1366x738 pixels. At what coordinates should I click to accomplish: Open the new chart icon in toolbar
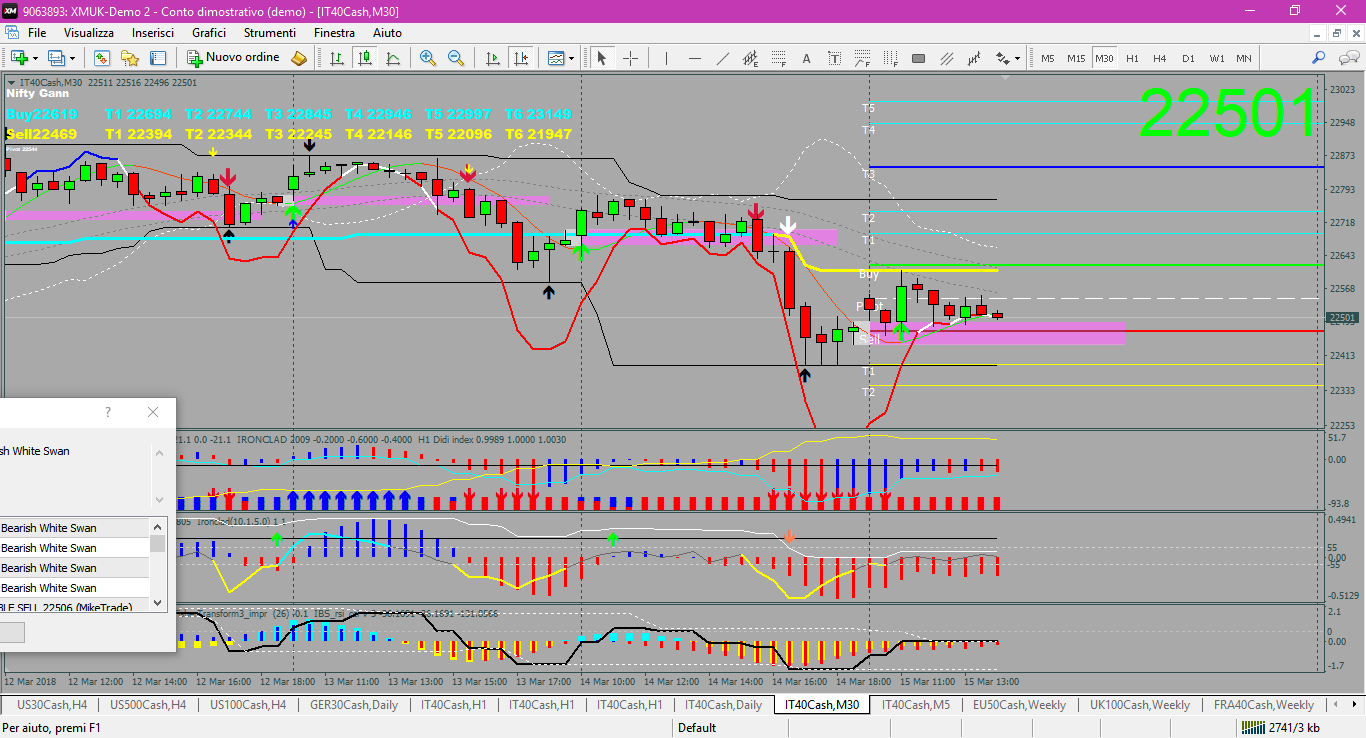coord(20,58)
